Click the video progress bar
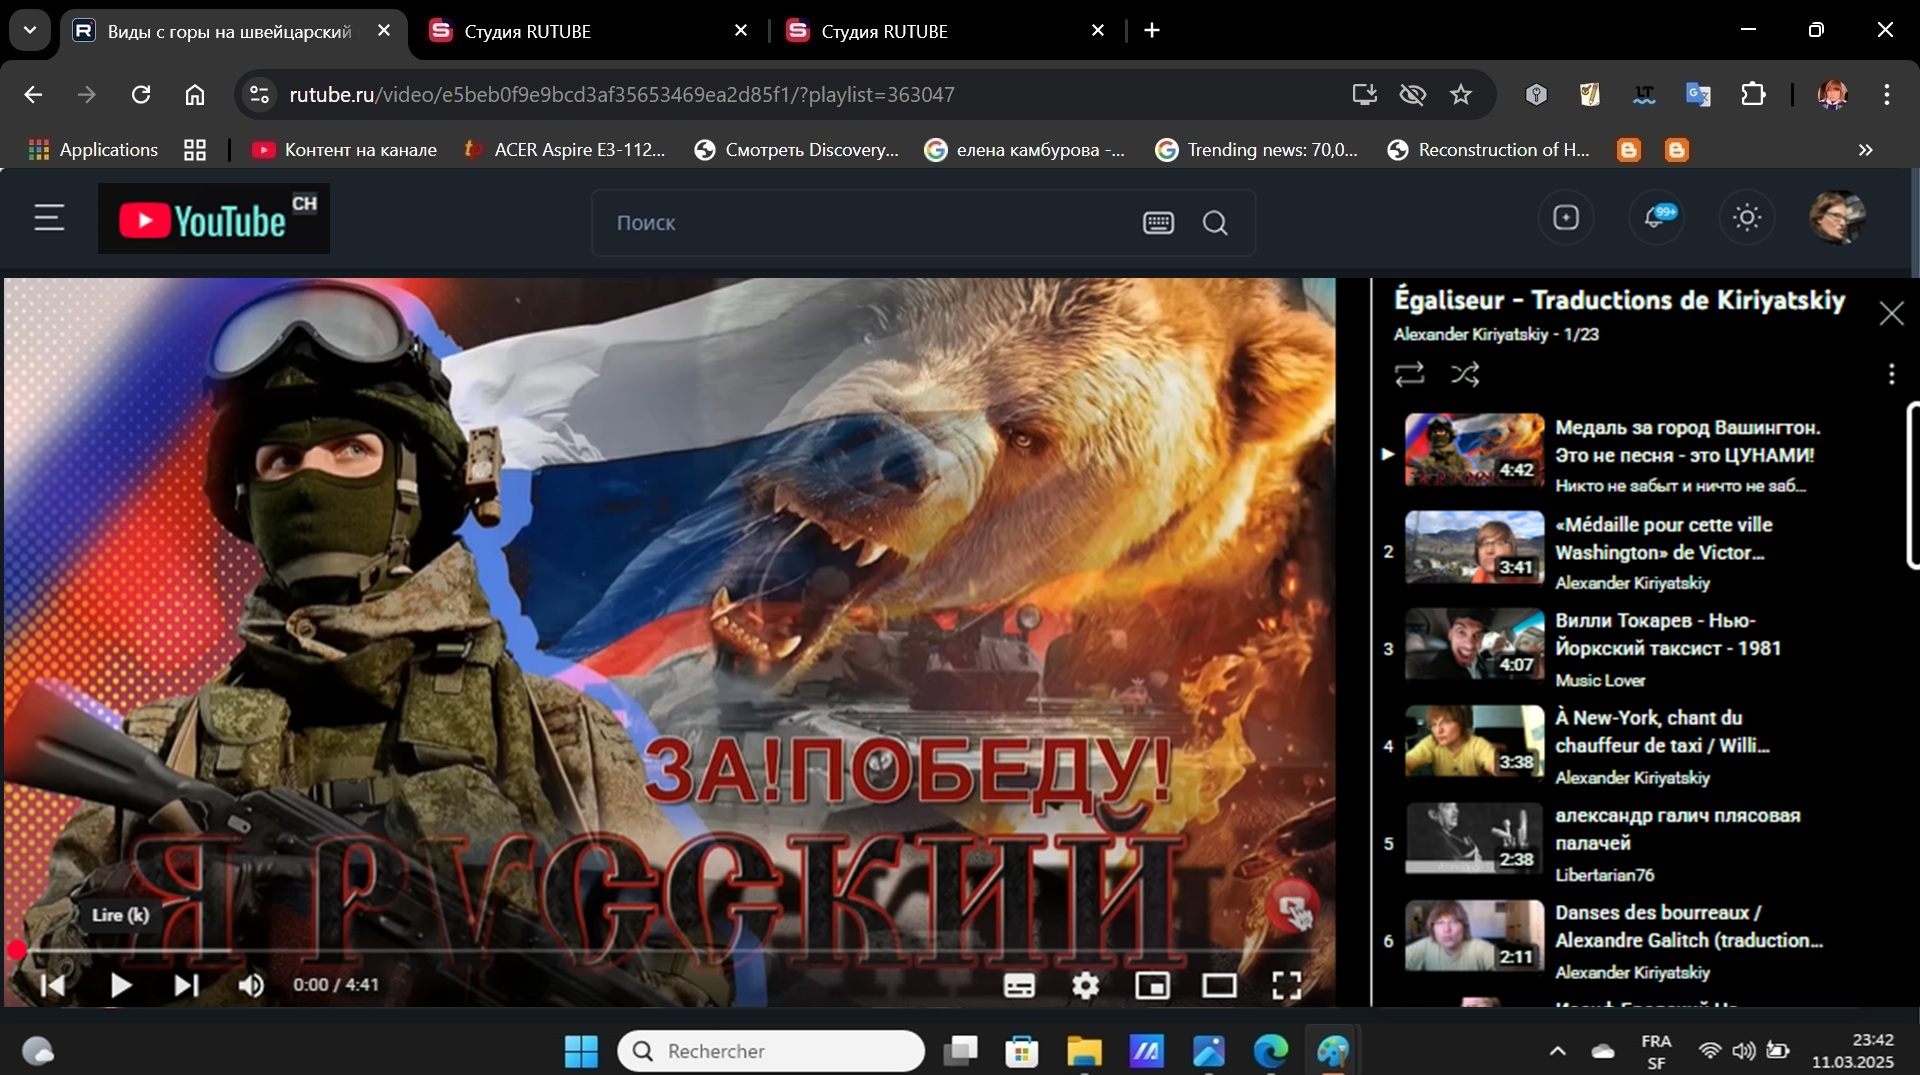Image resolution: width=1920 pixels, height=1075 pixels. [670, 950]
